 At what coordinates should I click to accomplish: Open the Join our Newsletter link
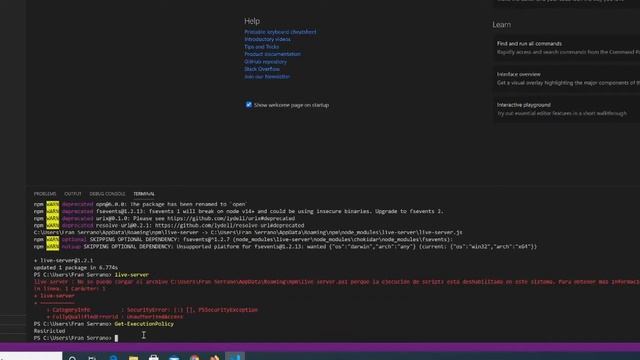[x=267, y=76]
